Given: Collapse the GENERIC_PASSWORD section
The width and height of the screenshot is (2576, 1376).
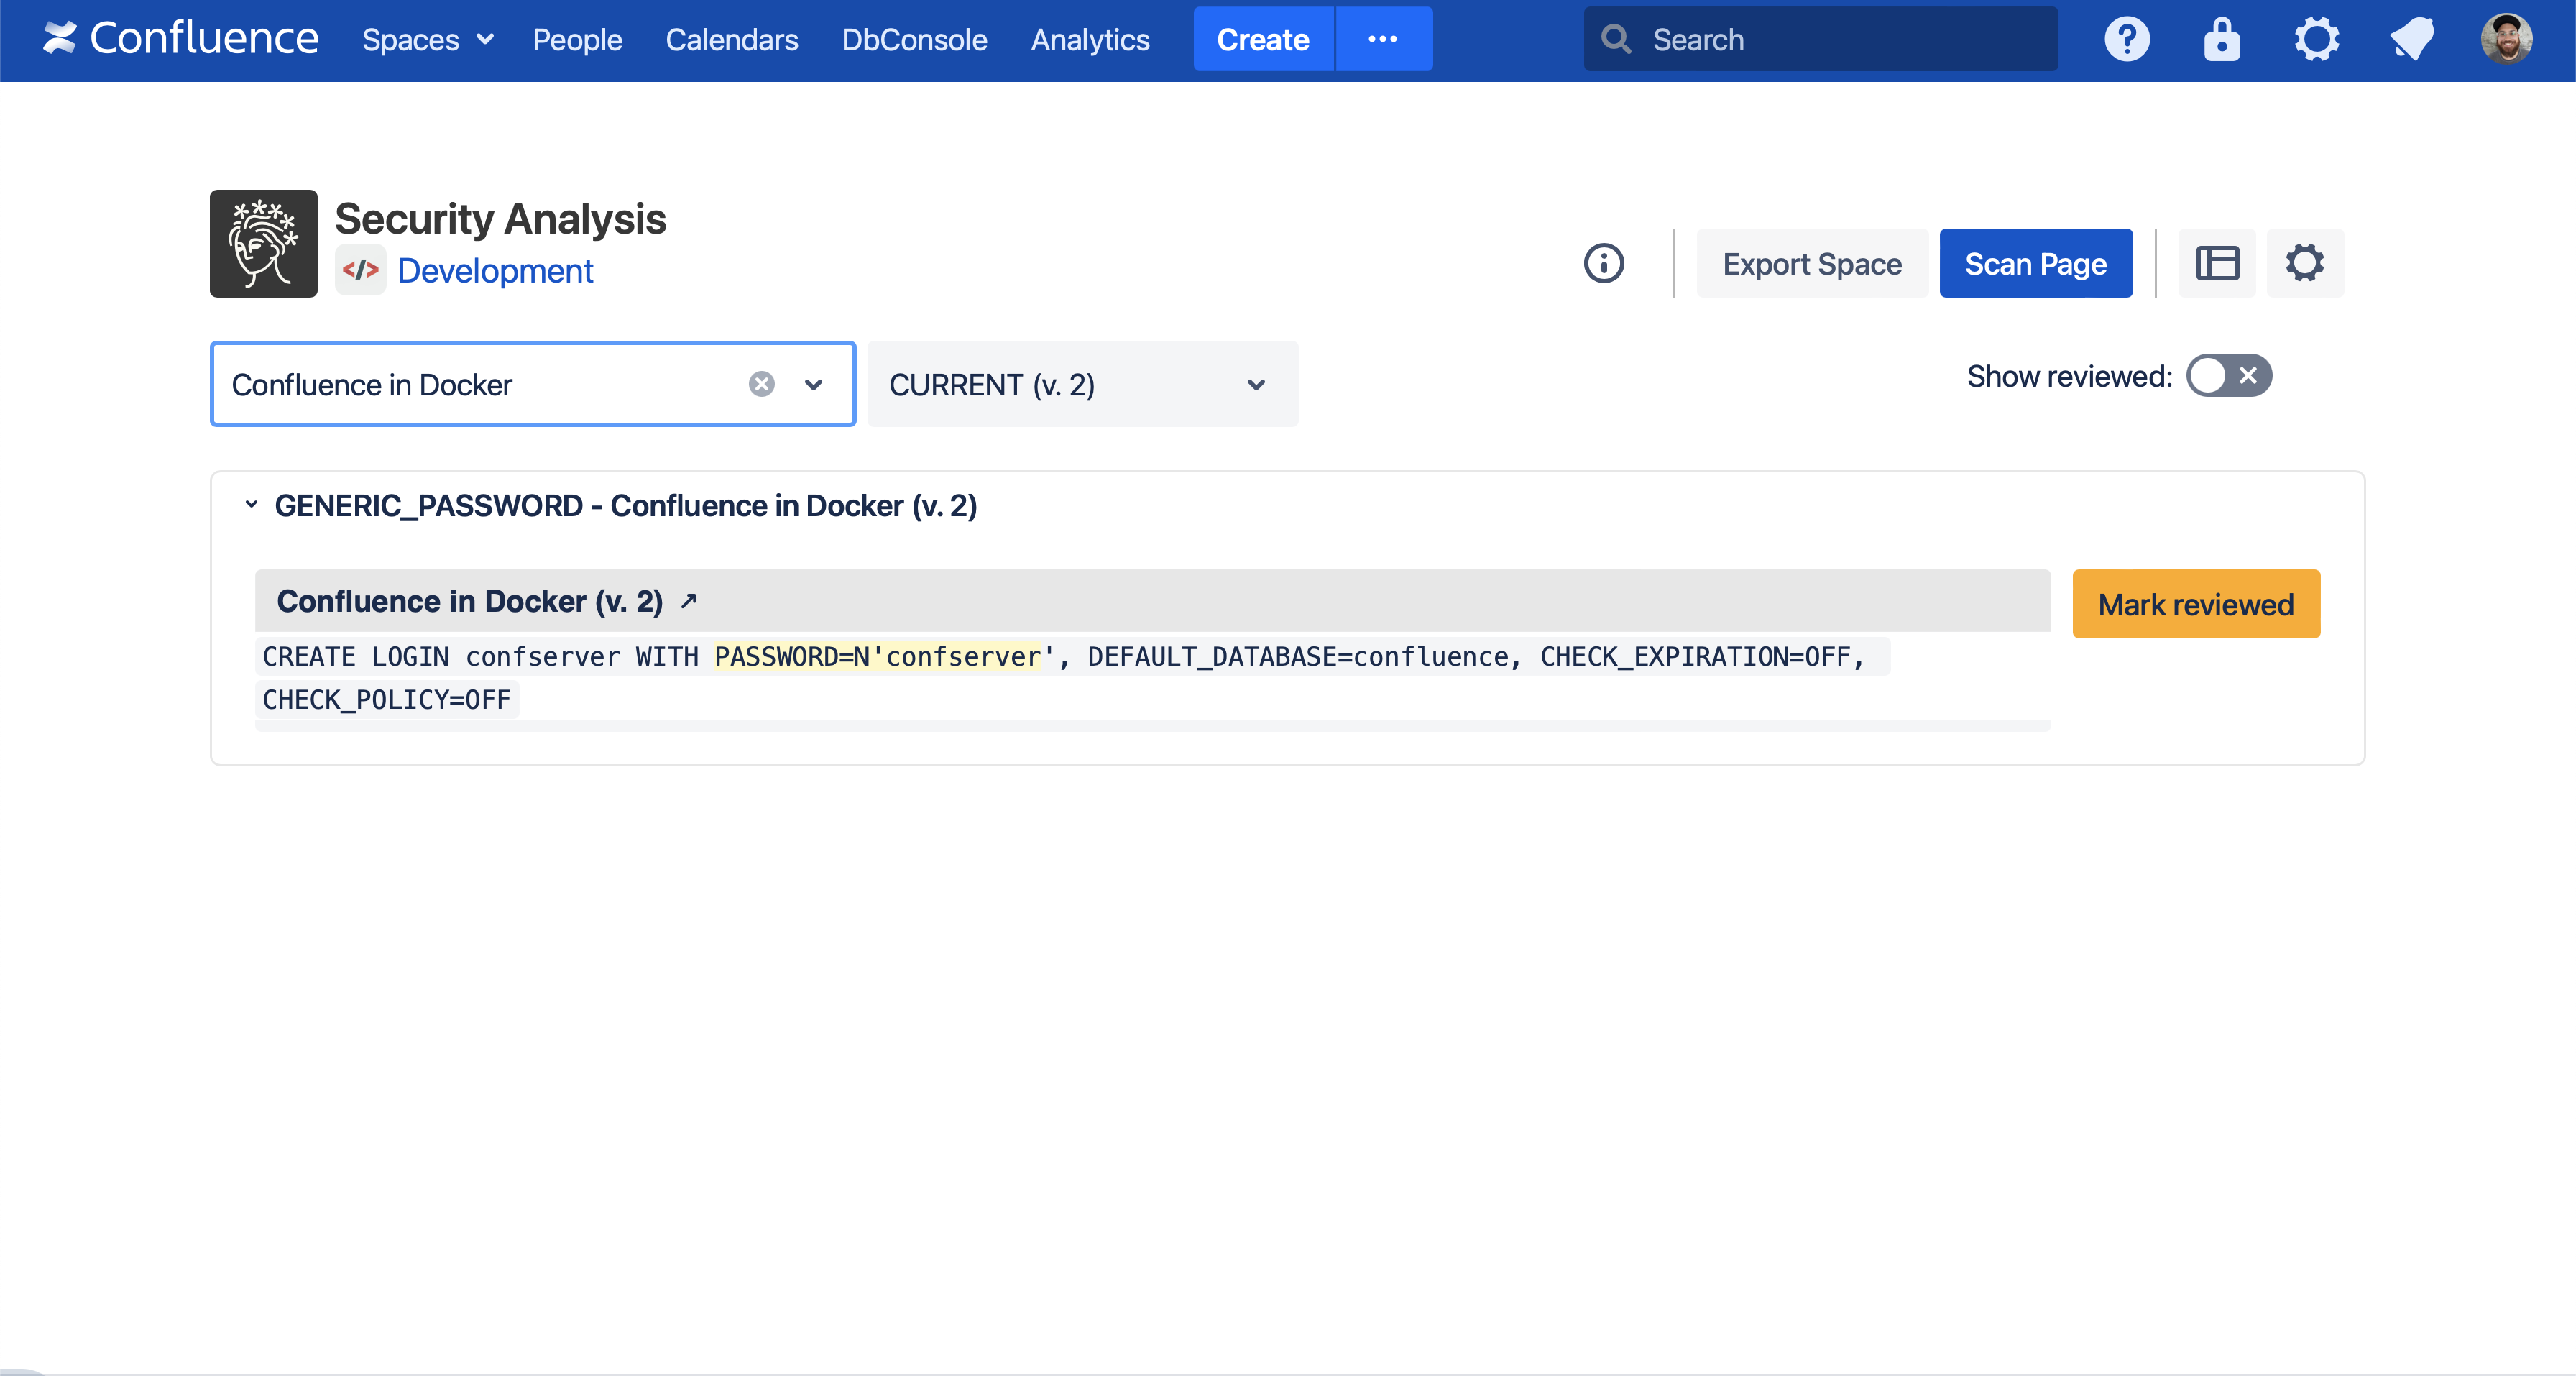Looking at the screenshot, I should click(251, 505).
